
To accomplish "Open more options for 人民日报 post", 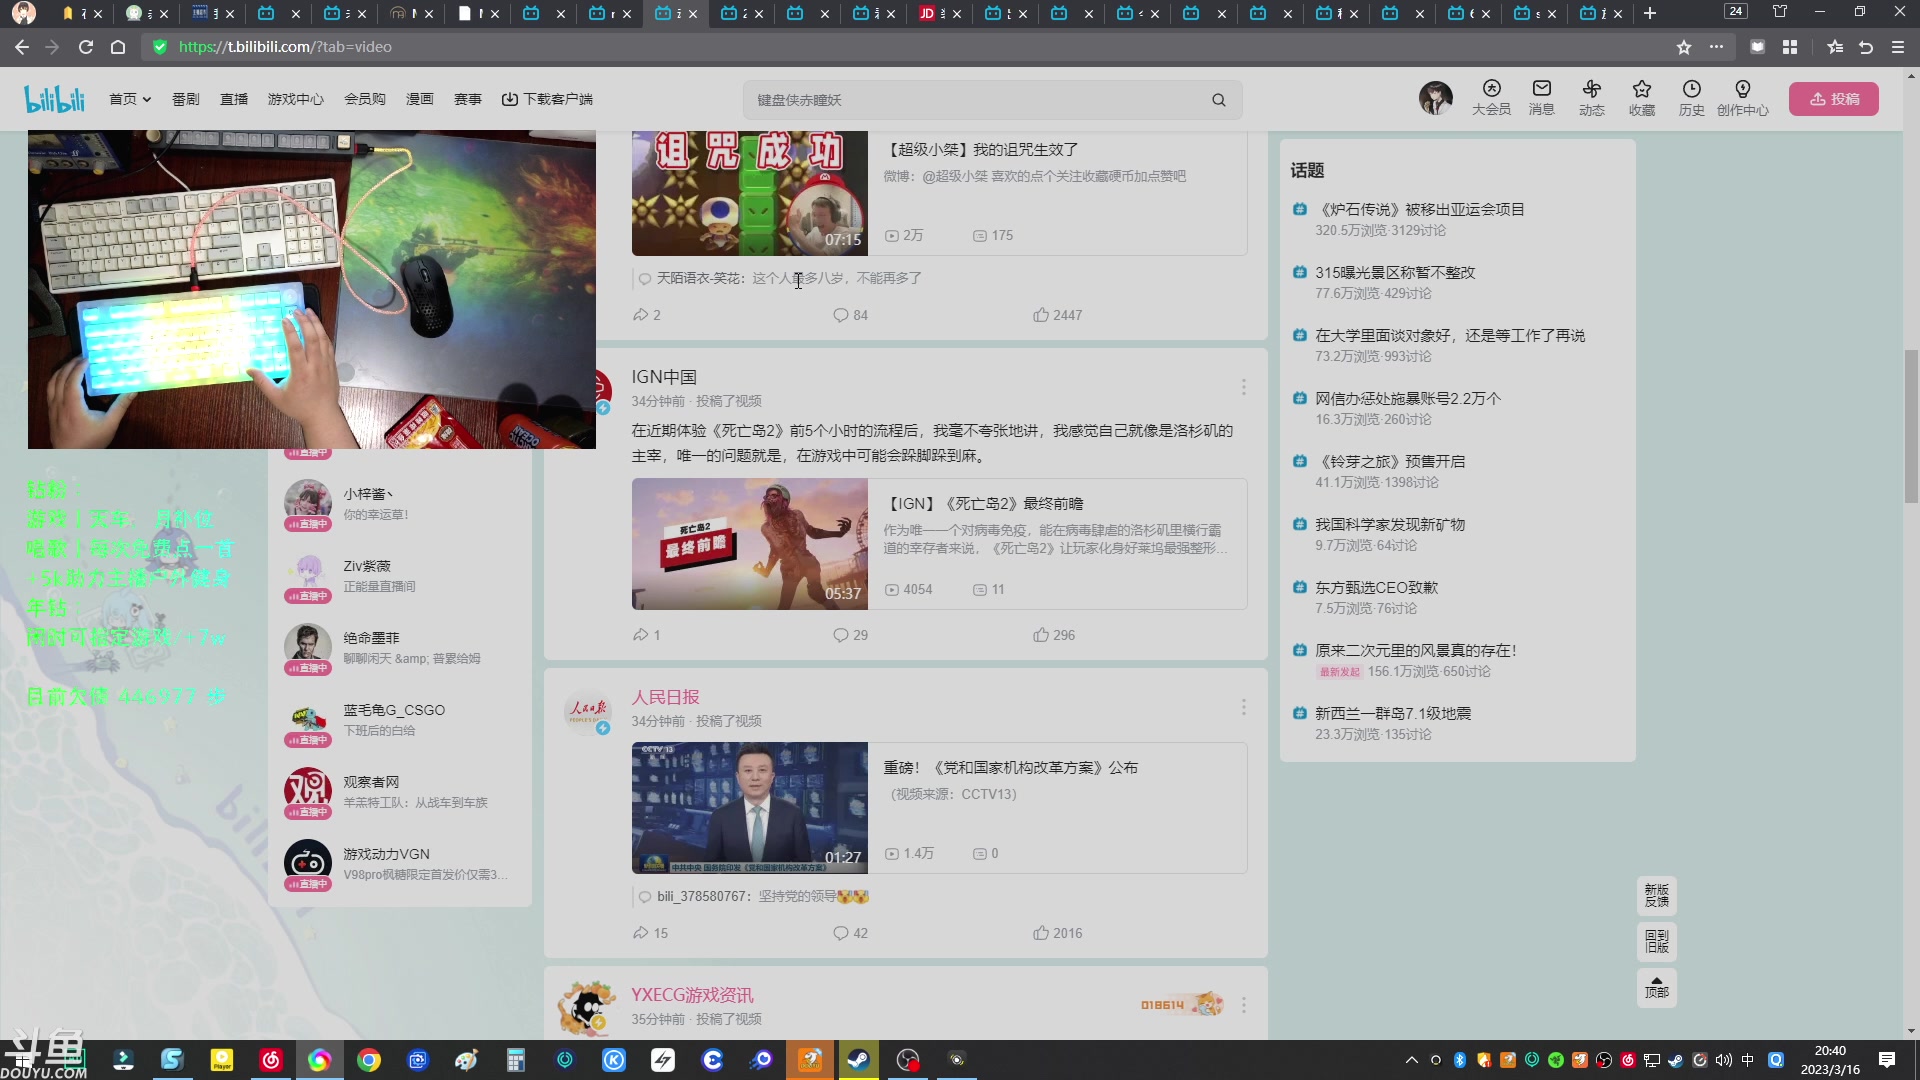I will (1244, 707).
